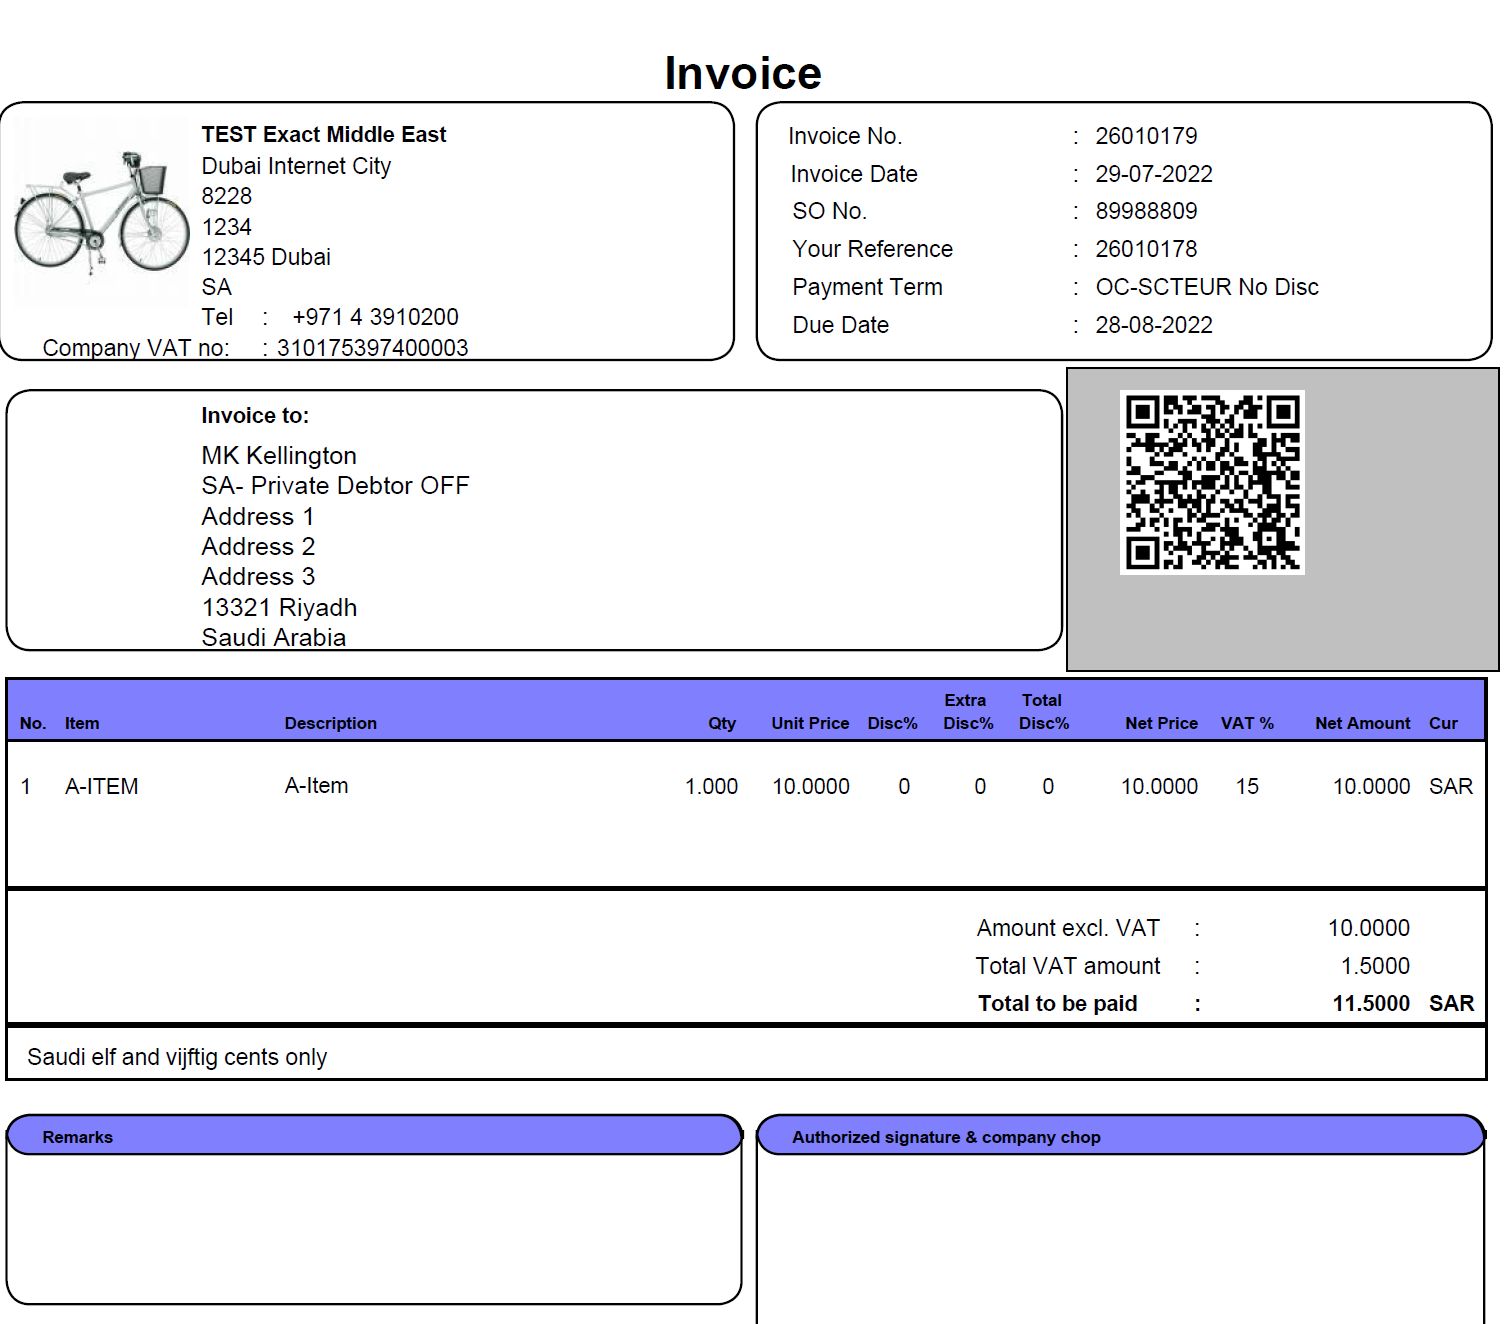Click the Net Amount column header

1362,723
